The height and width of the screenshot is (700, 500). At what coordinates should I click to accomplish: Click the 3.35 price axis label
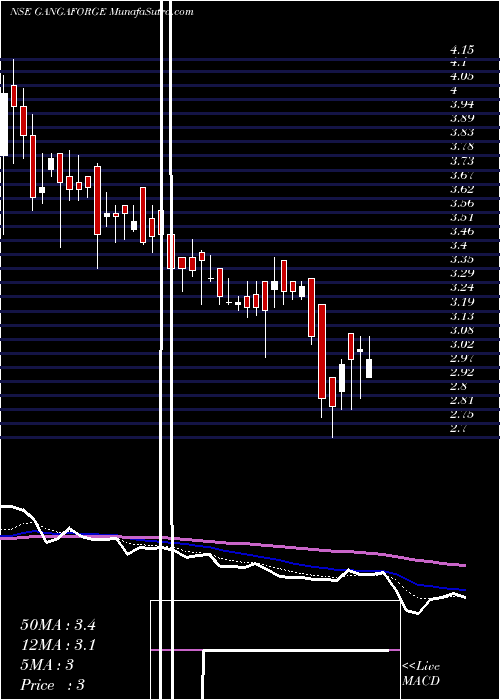pyautogui.click(x=462, y=259)
